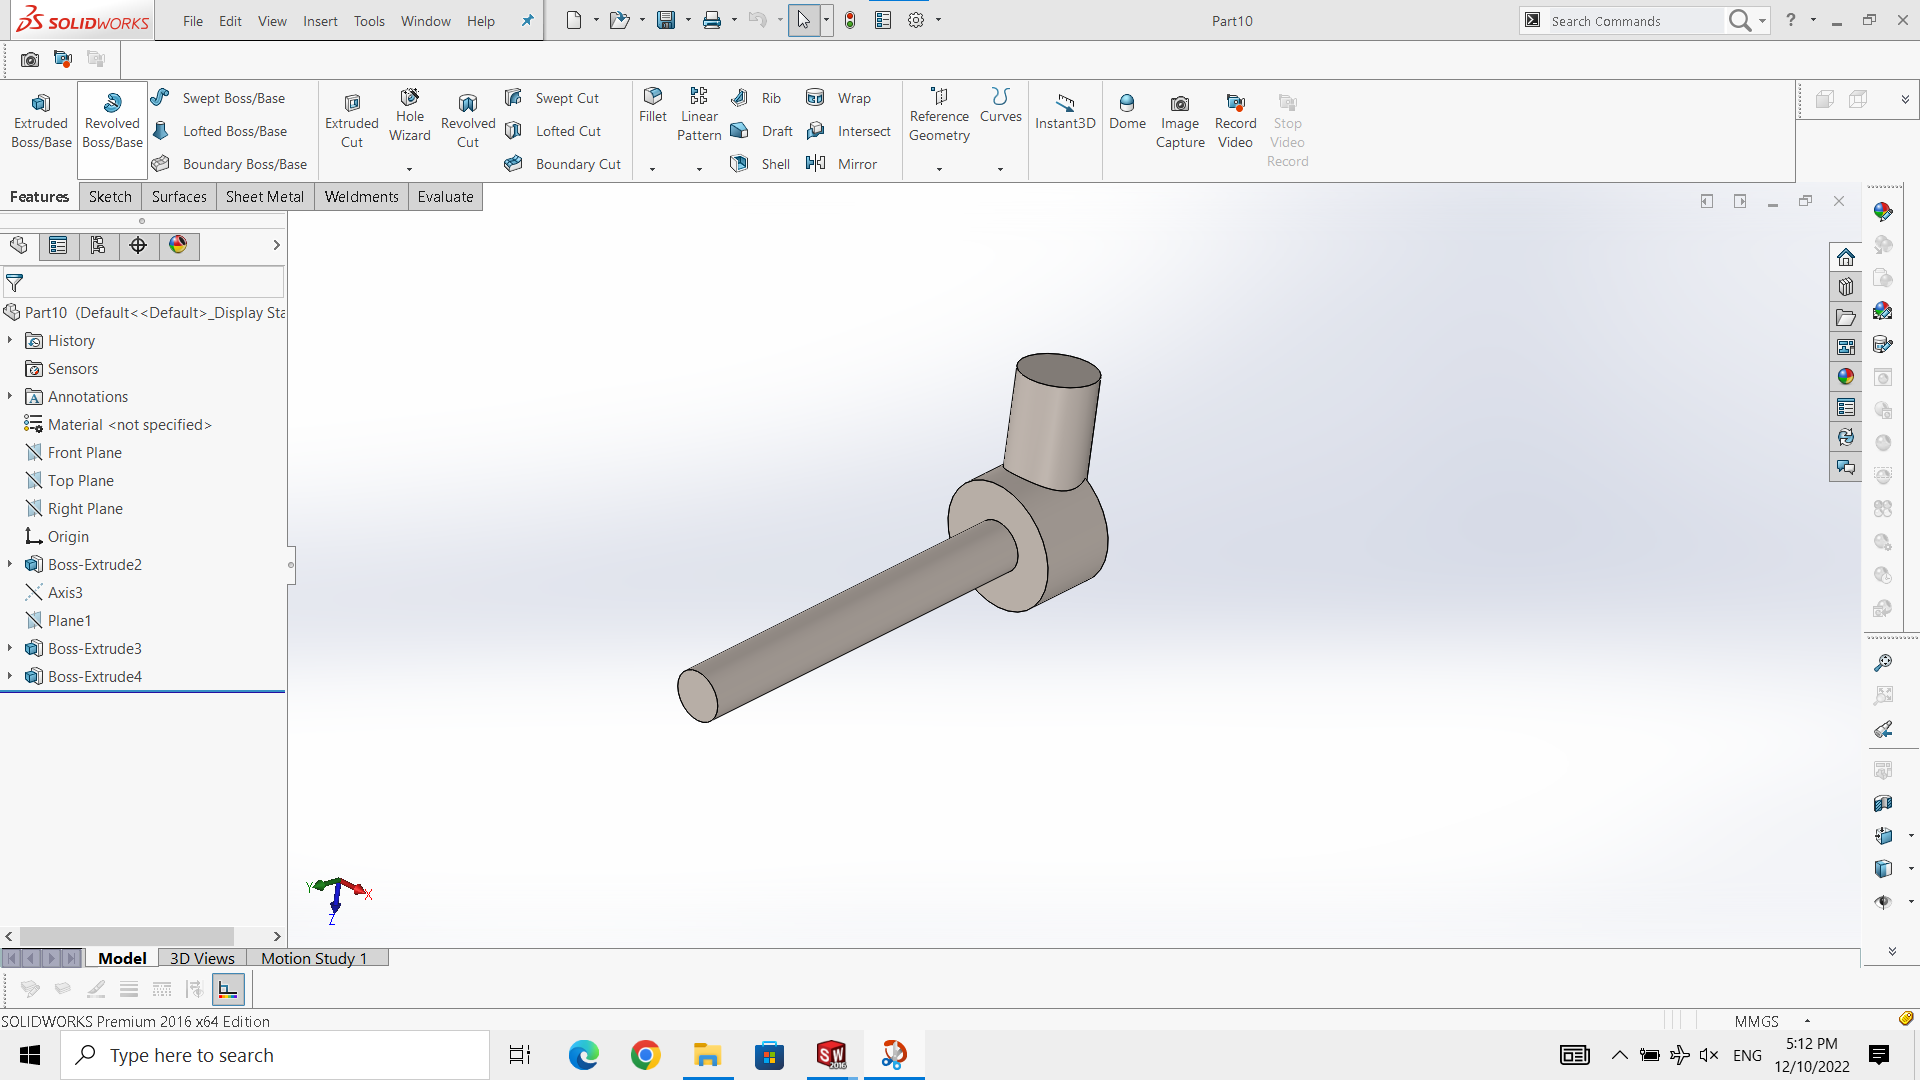Open Appearances color wheel in task pane

1846,377
